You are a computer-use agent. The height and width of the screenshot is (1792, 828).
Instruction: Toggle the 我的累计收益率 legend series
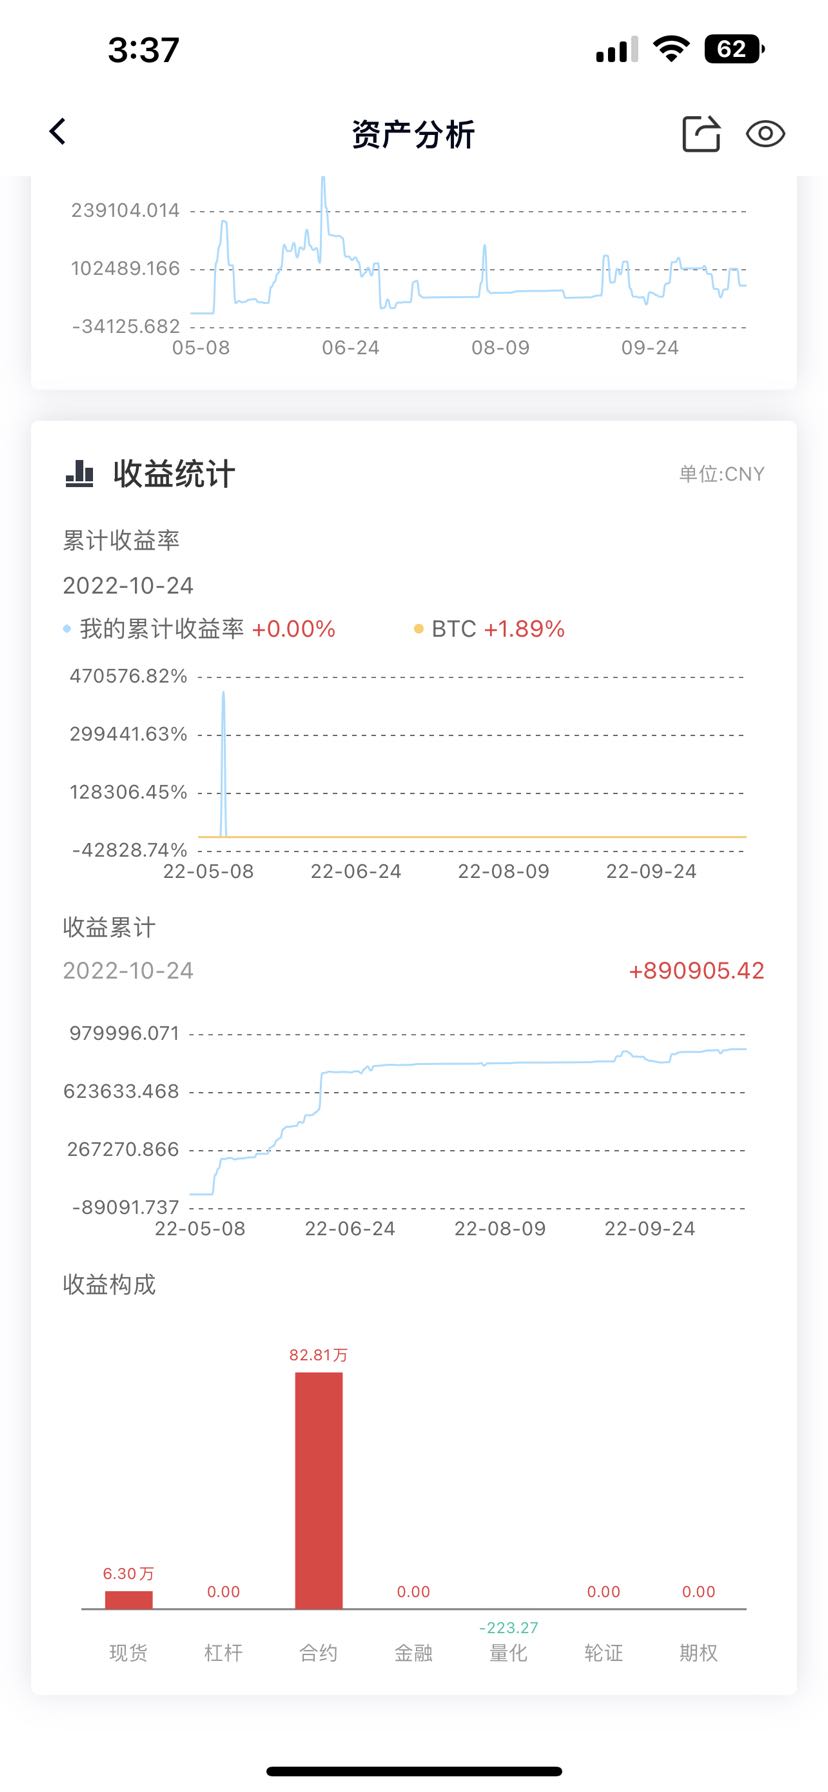pos(199,629)
